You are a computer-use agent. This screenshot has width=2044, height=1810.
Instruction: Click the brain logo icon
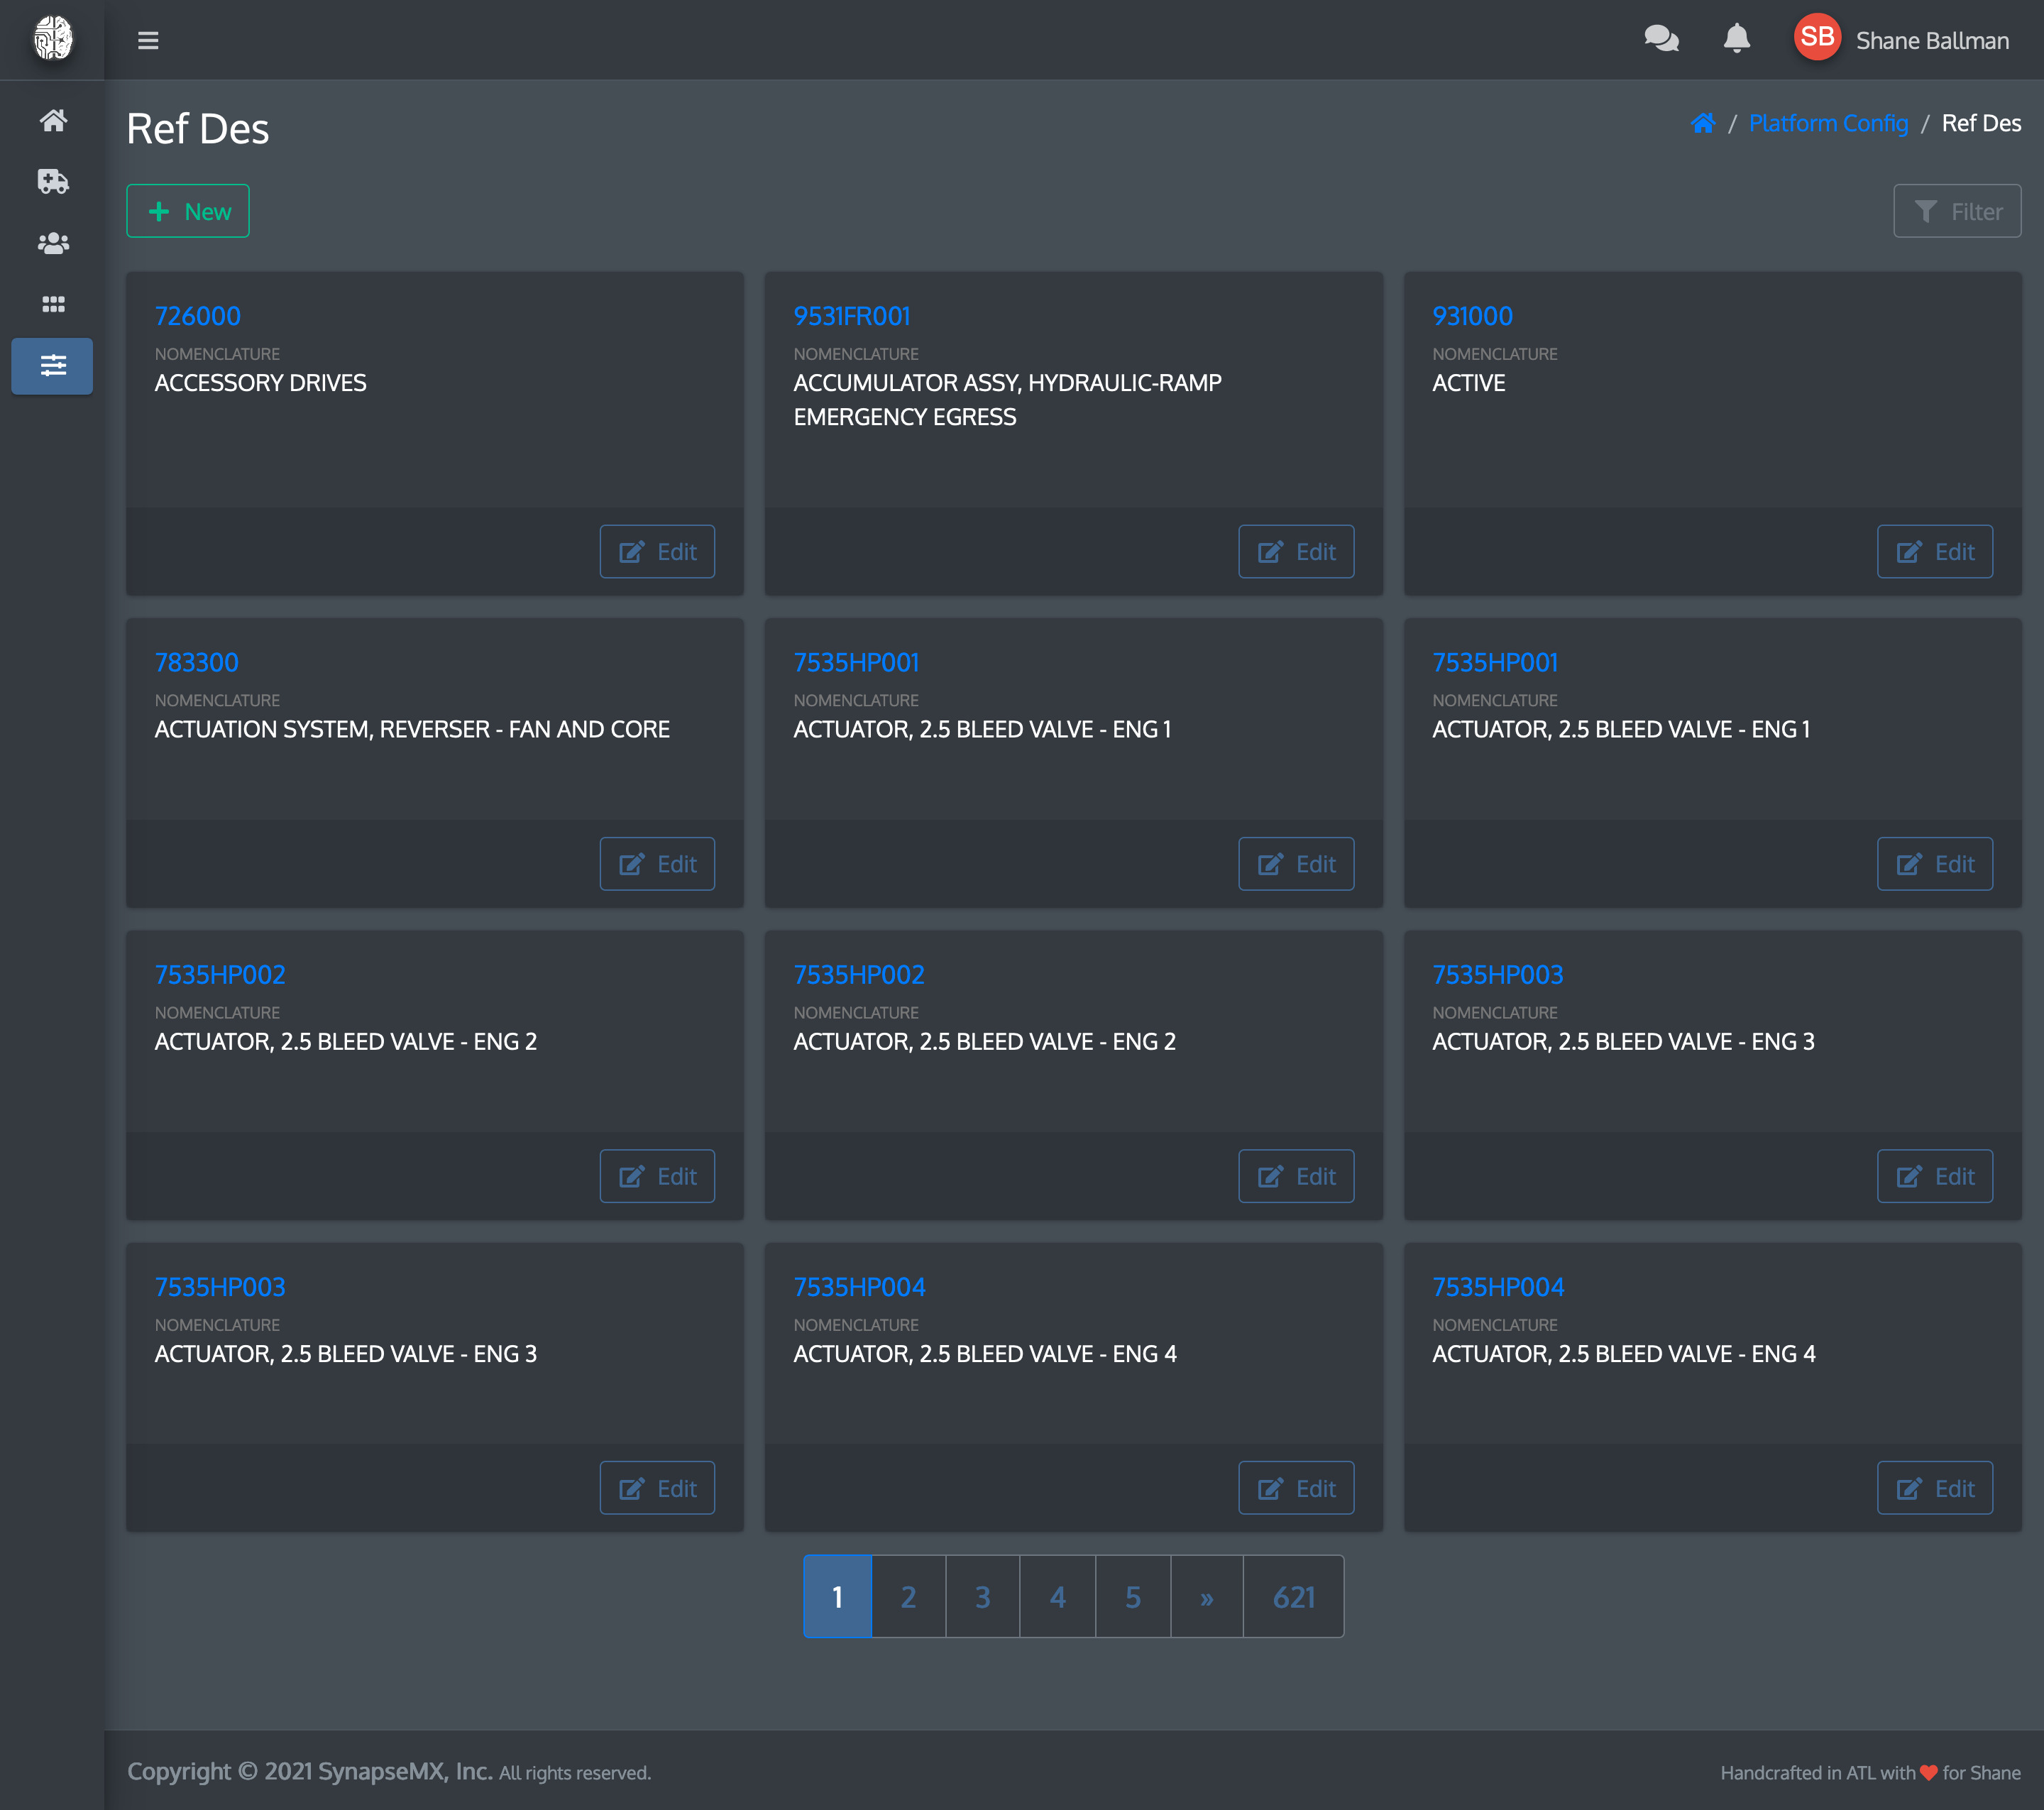(53, 40)
